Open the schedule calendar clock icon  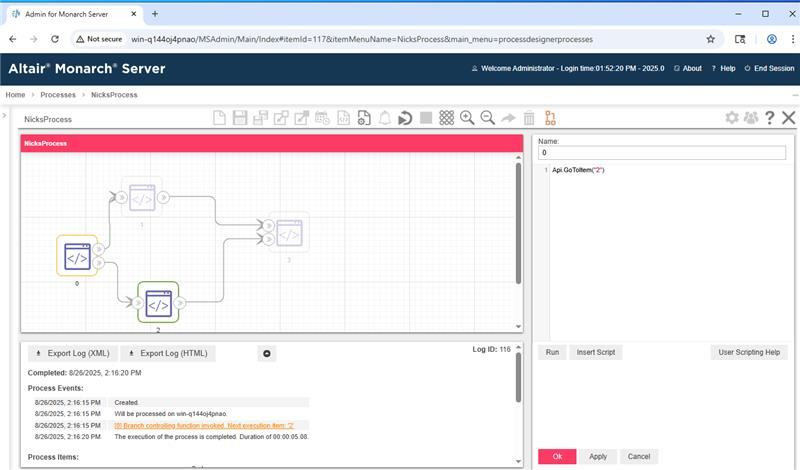(x=322, y=118)
